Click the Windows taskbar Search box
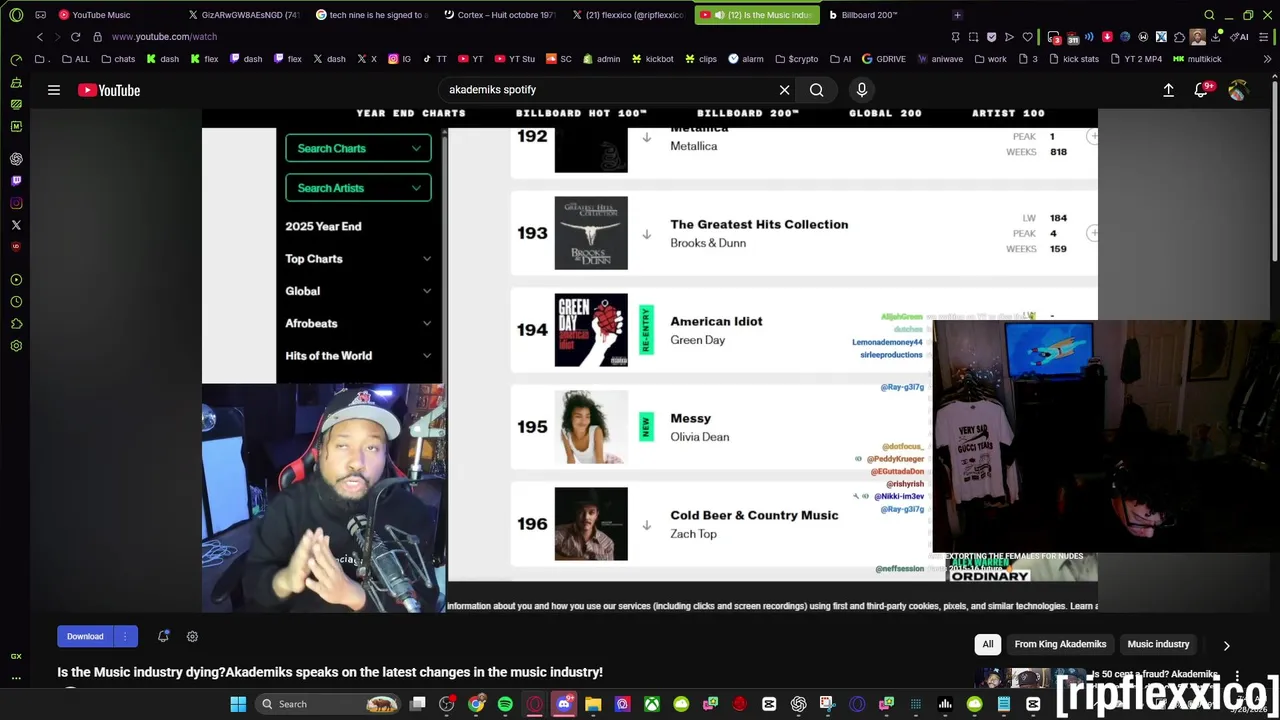Screen dimensions: 1280x720 pos(328,704)
